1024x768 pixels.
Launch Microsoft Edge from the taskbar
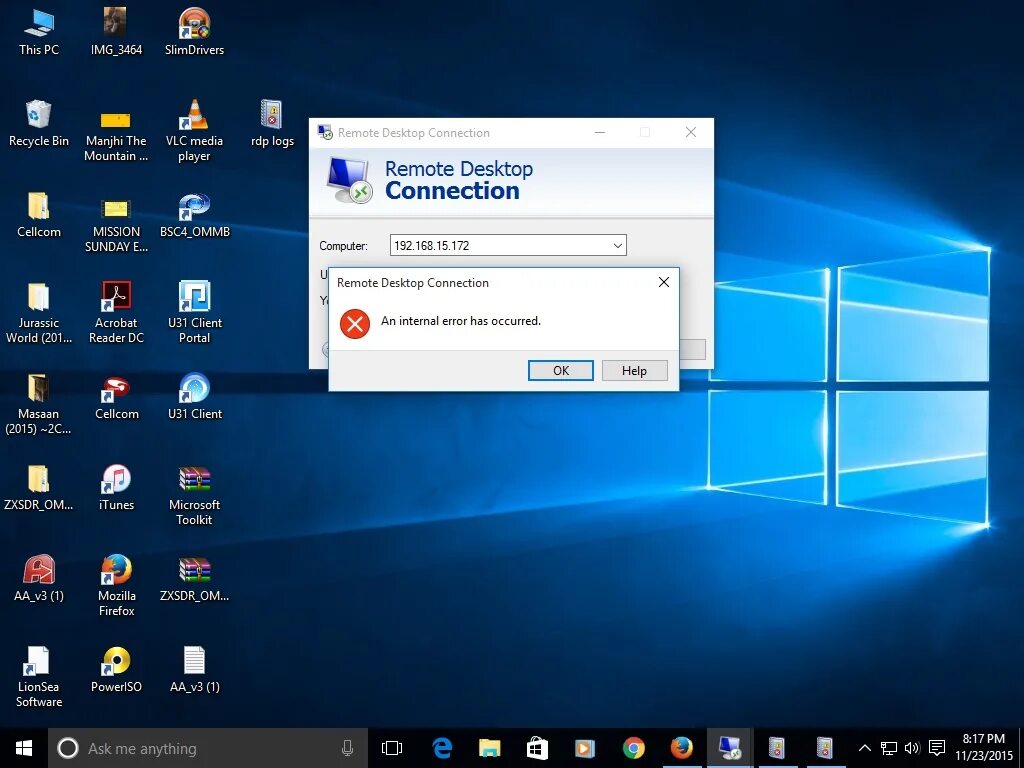(x=440, y=747)
